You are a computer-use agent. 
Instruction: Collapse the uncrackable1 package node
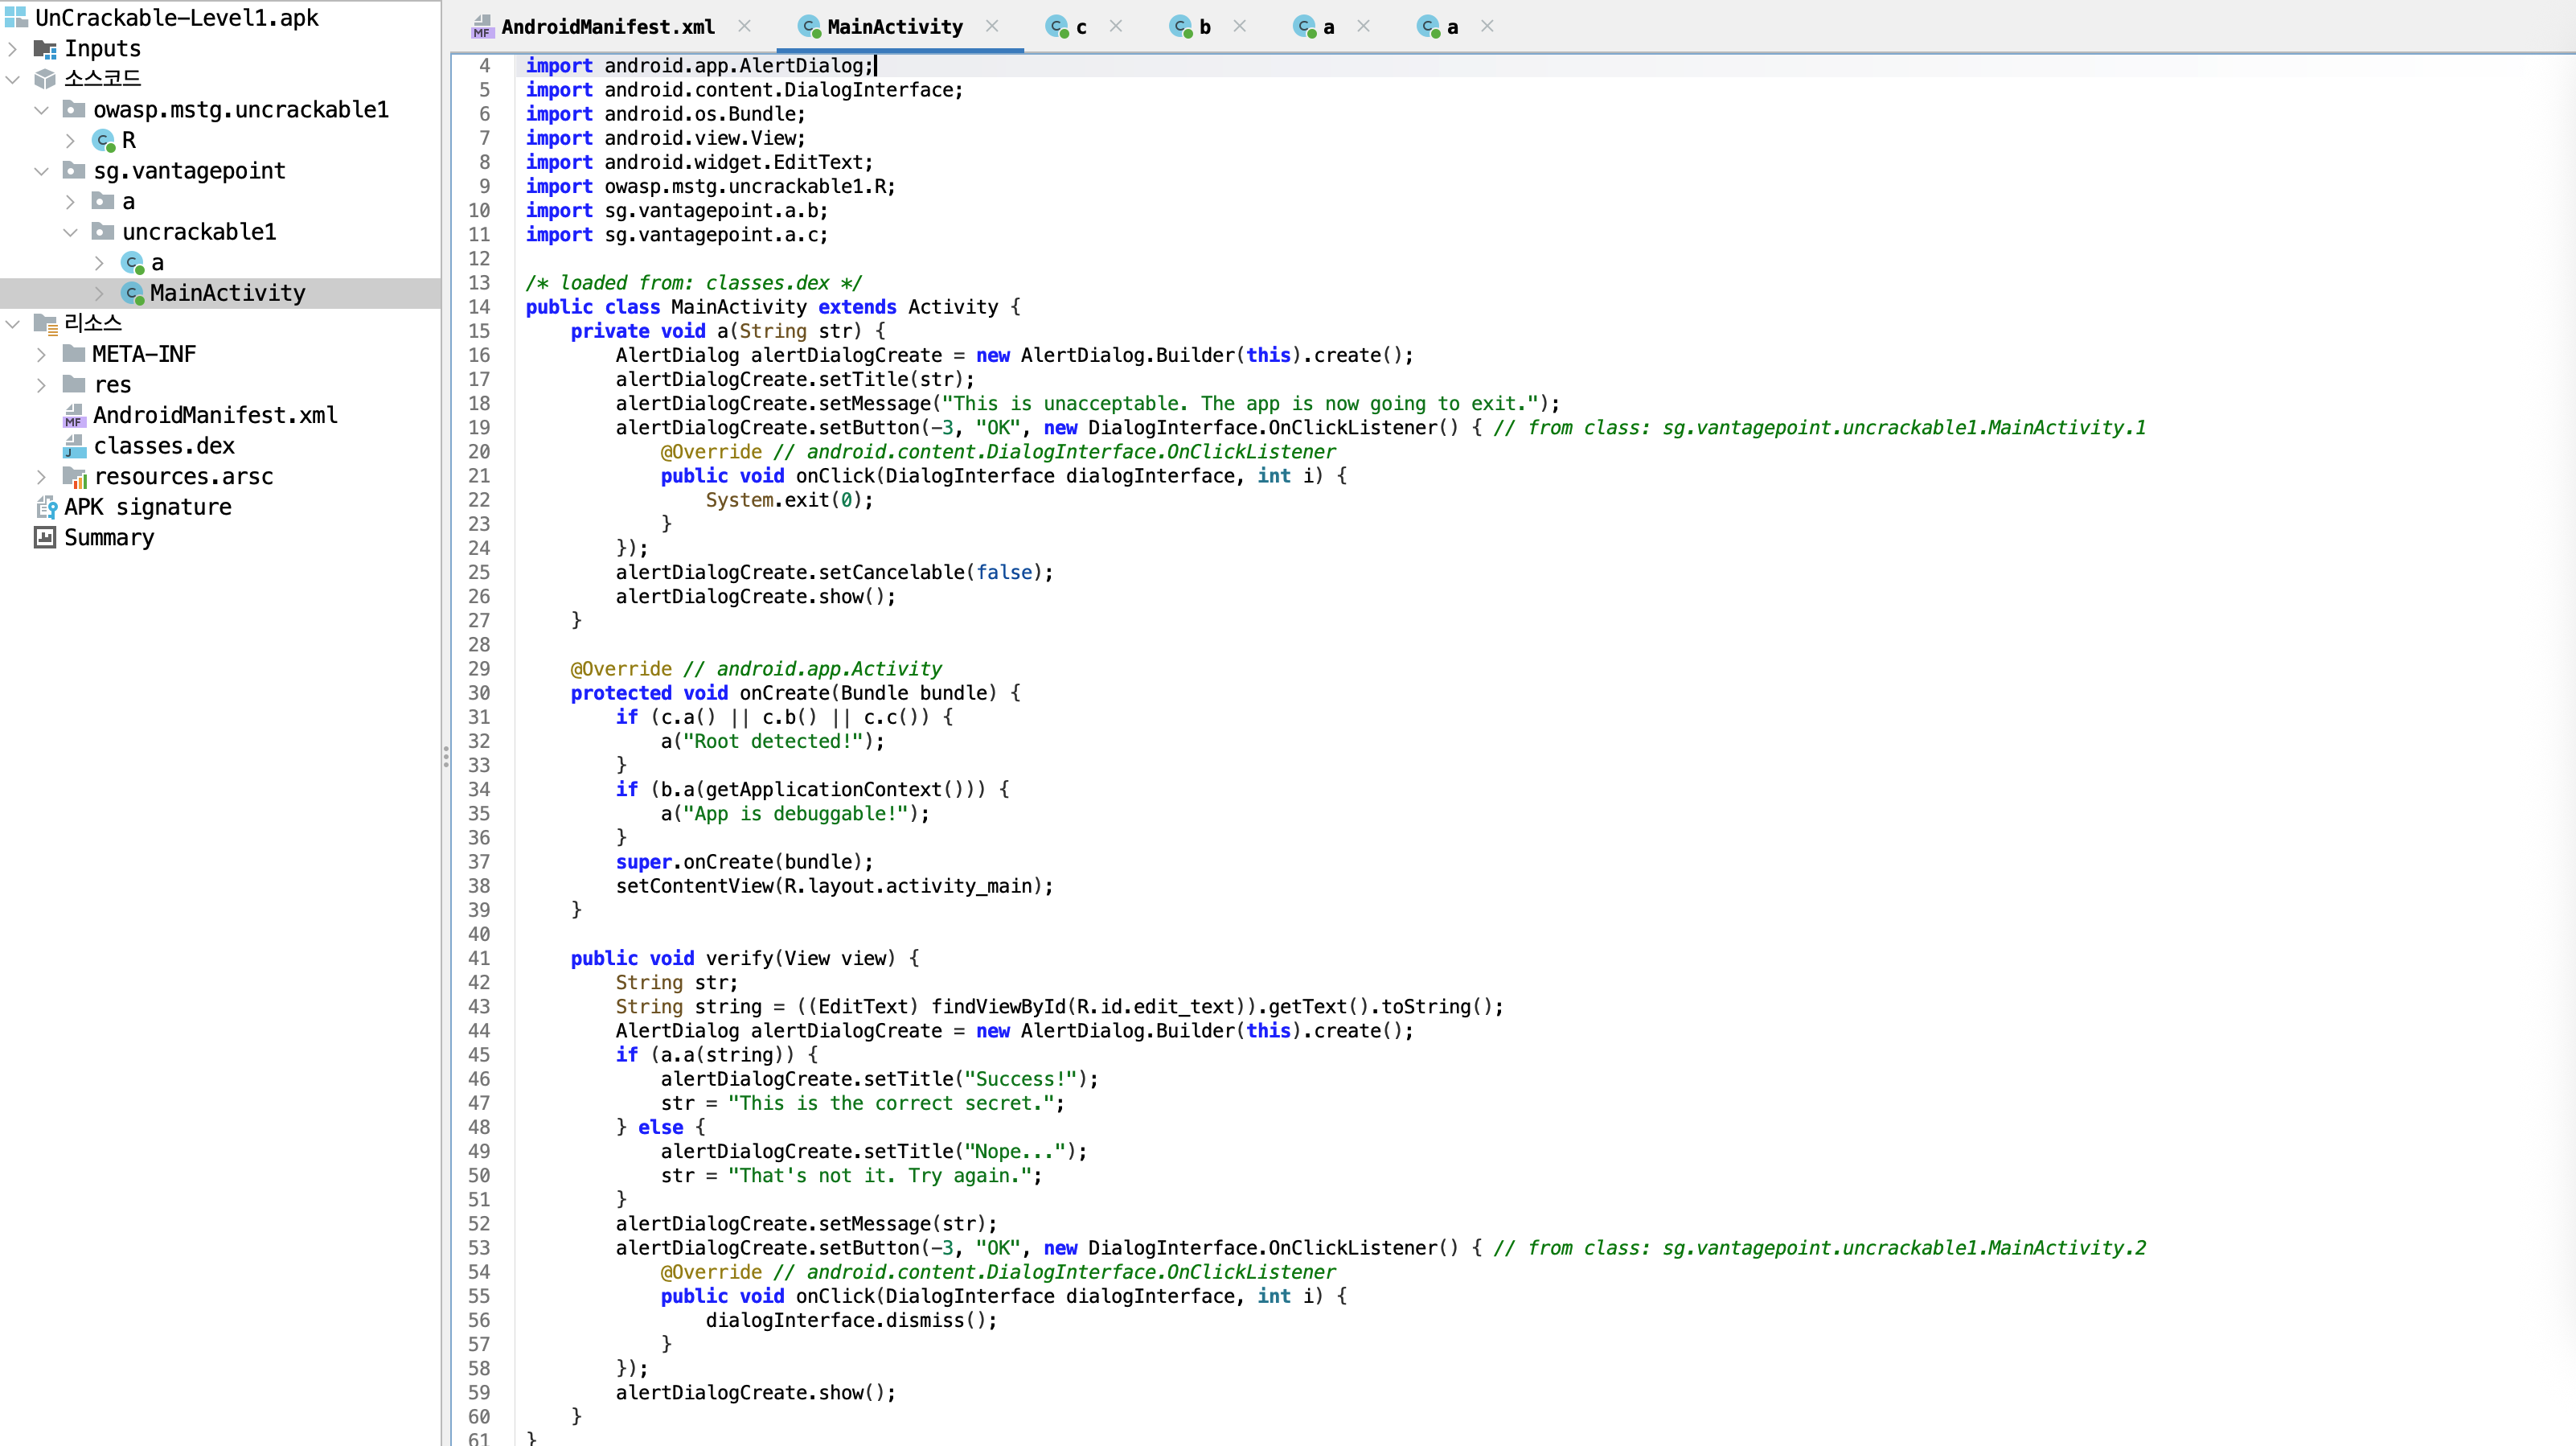(x=70, y=232)
